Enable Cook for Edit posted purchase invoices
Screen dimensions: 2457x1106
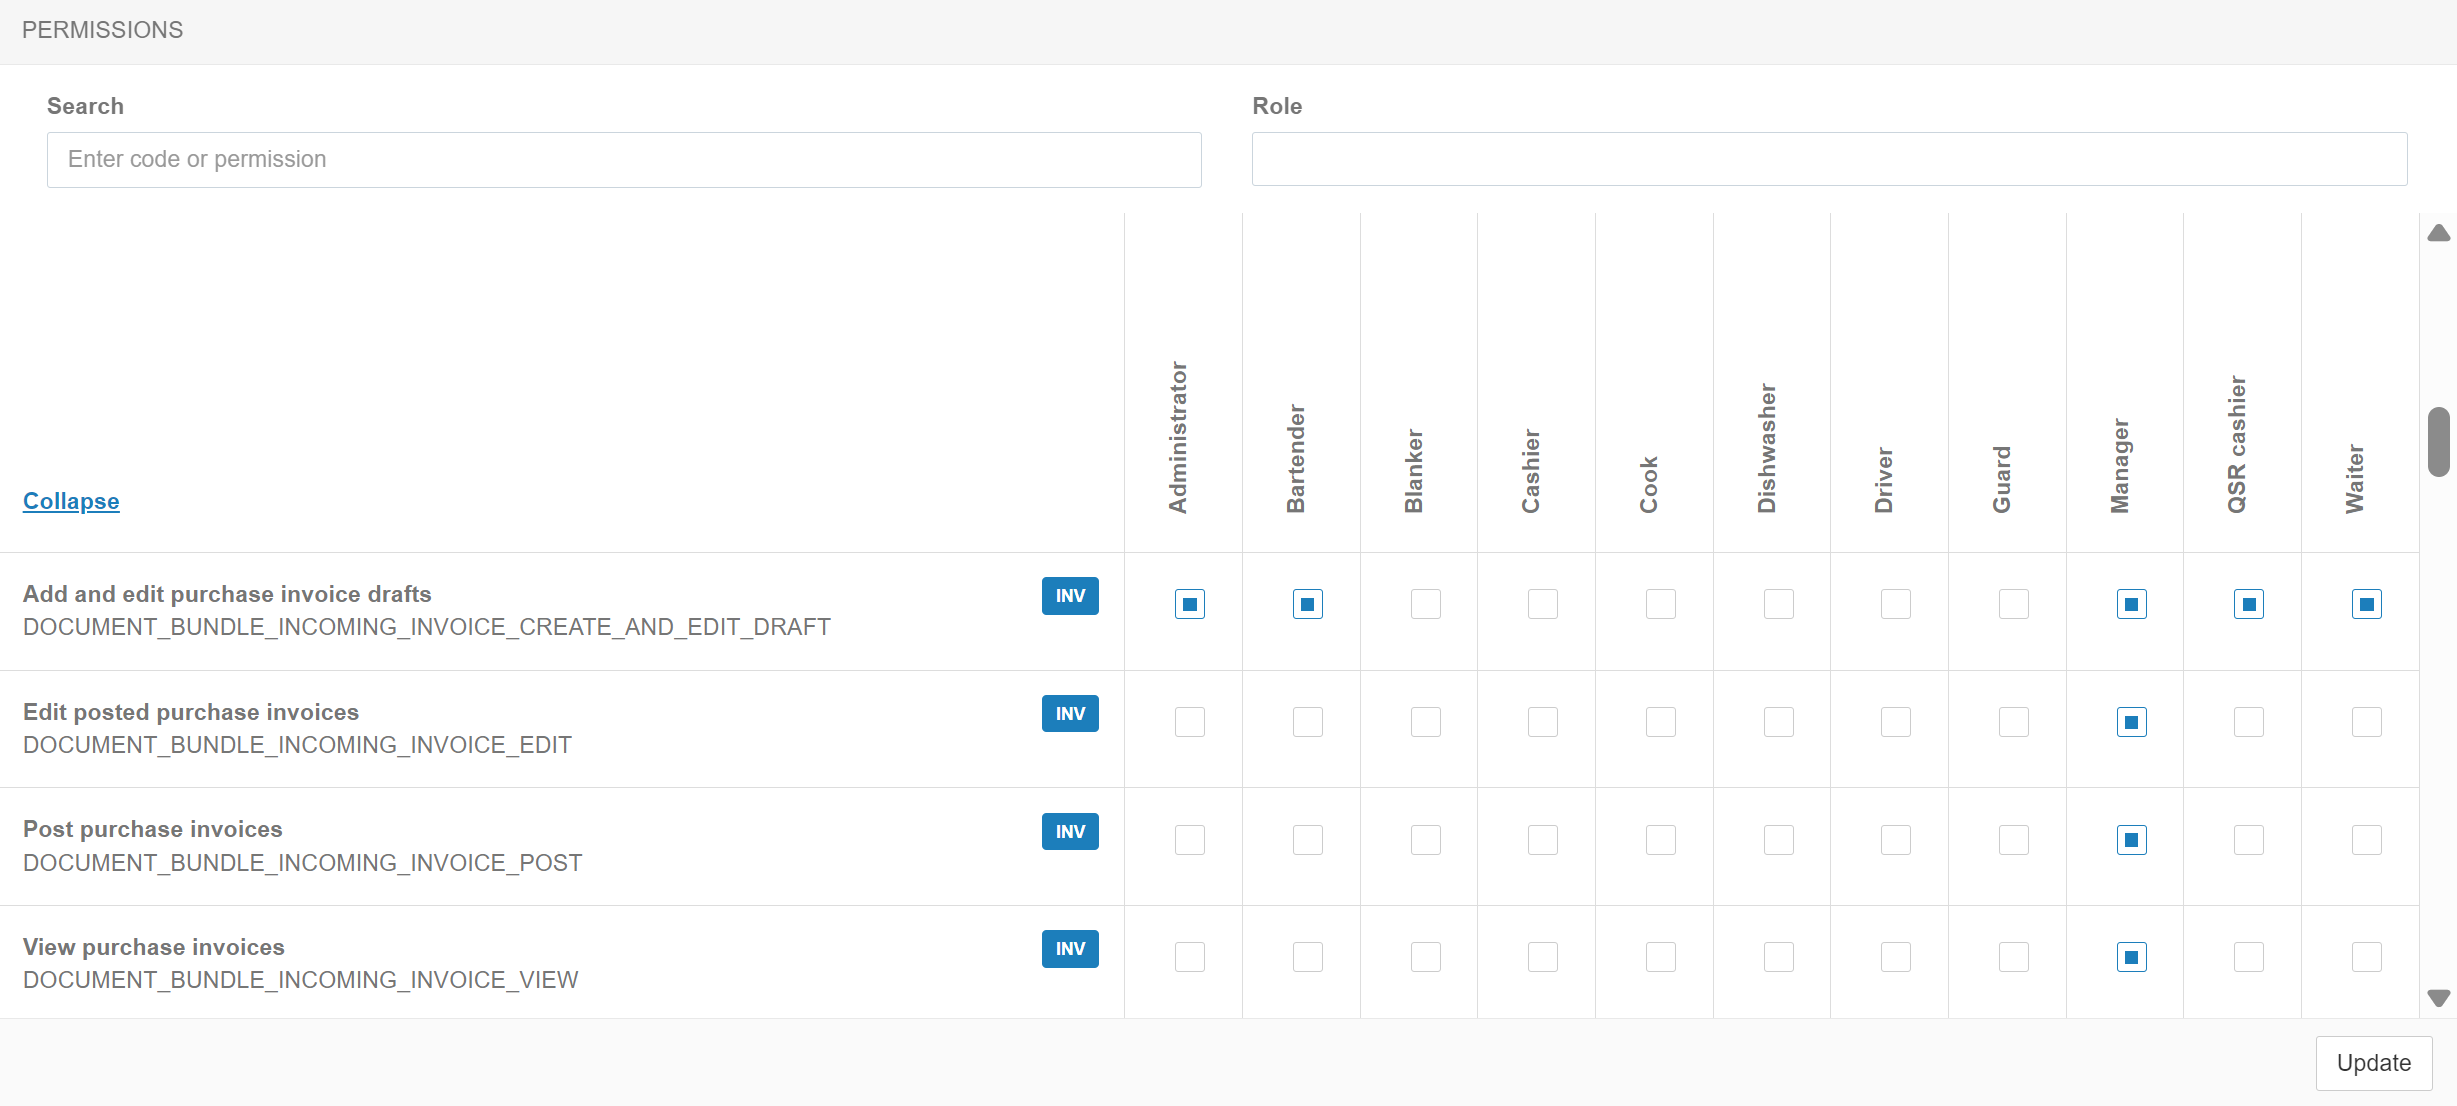[1660, 722]
